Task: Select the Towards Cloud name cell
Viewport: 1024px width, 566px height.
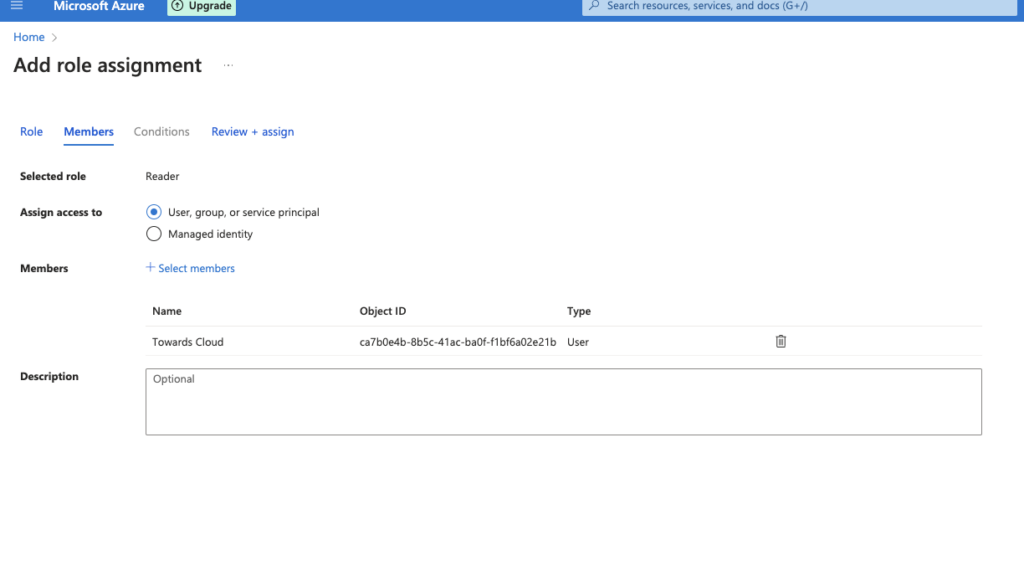Action: pos(188,342)
